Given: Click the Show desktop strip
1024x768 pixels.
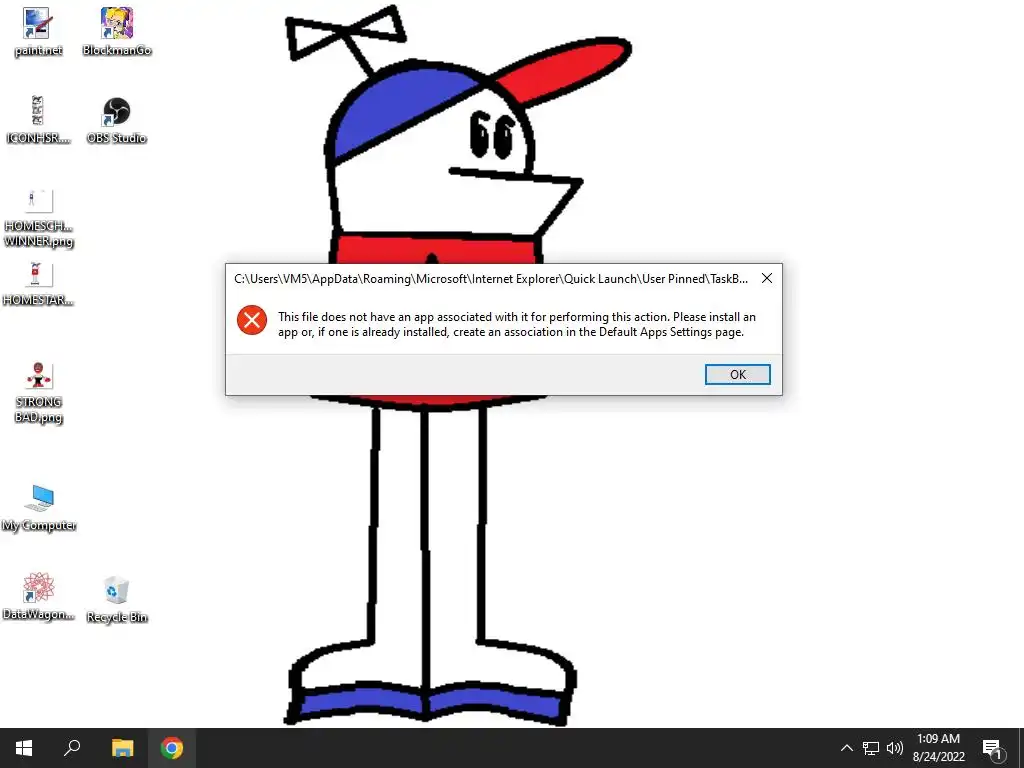Looking at the screenshot, I should [1021, 748].
